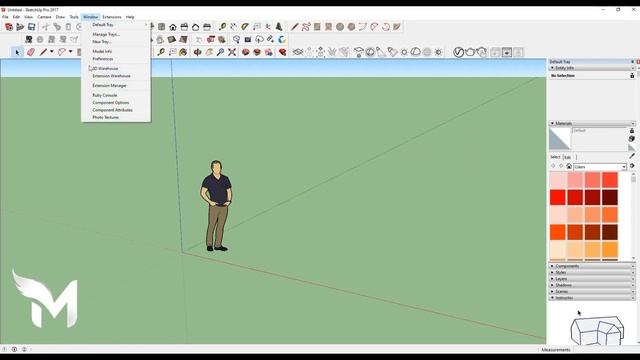The width and height of the screenshot is (640, 360).
Task: Open Ruby Console from Window menu
Action: pyautogui.click(x=116, y=95)
